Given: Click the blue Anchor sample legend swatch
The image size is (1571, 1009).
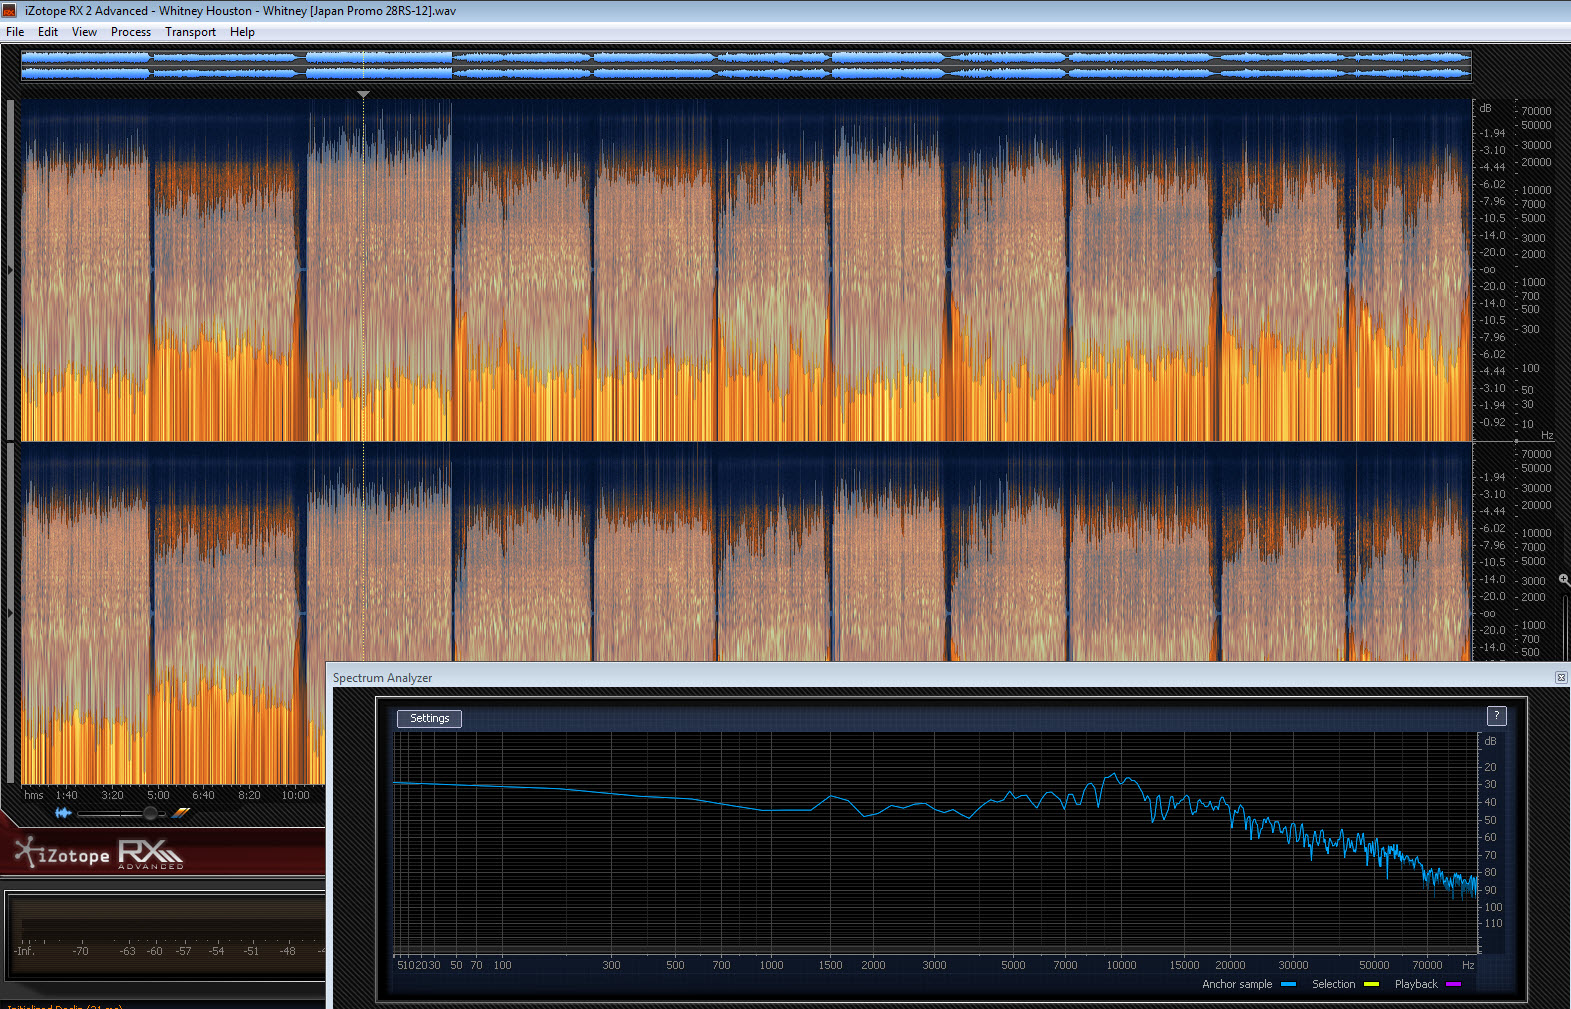Looking at the screenshot, I should 1288,984.
